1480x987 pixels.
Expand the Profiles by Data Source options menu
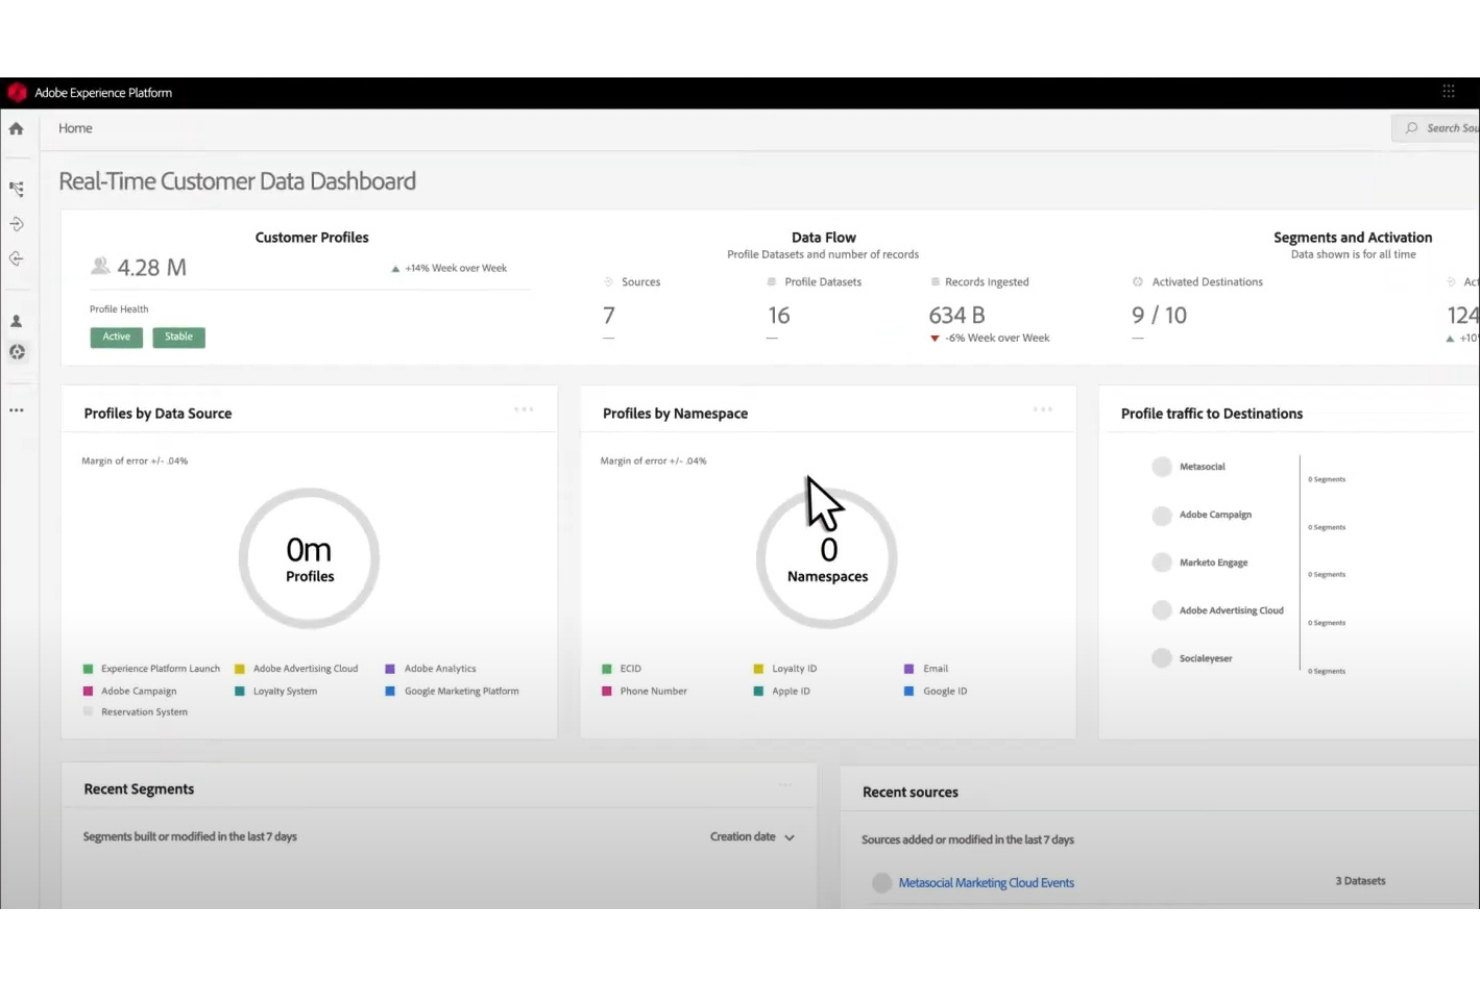click(x=523, y=409)
